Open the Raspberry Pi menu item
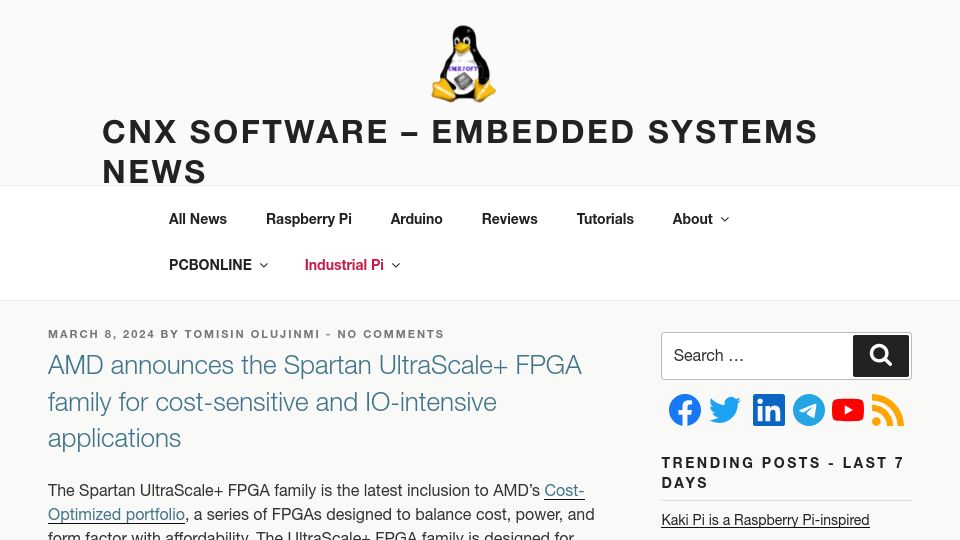Screen dimensions: 960x540 309,219
